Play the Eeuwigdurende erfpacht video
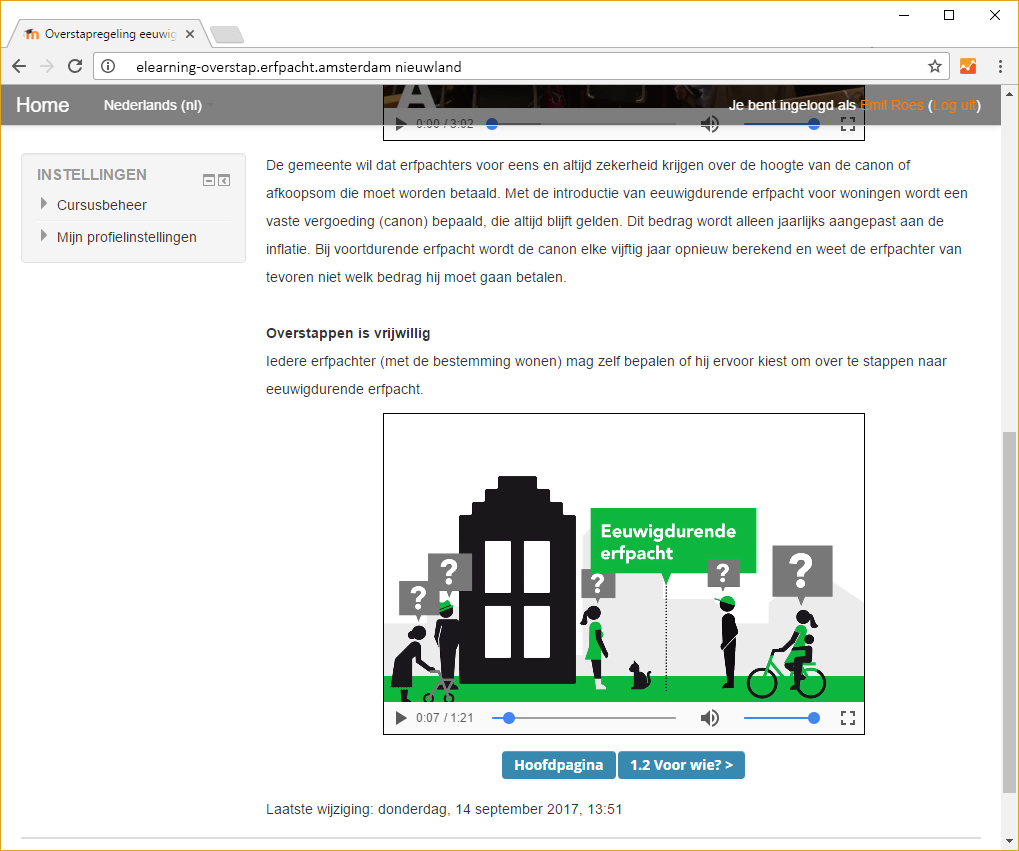The height and width of the screenshot is (851, 1019). coord(401,718)
